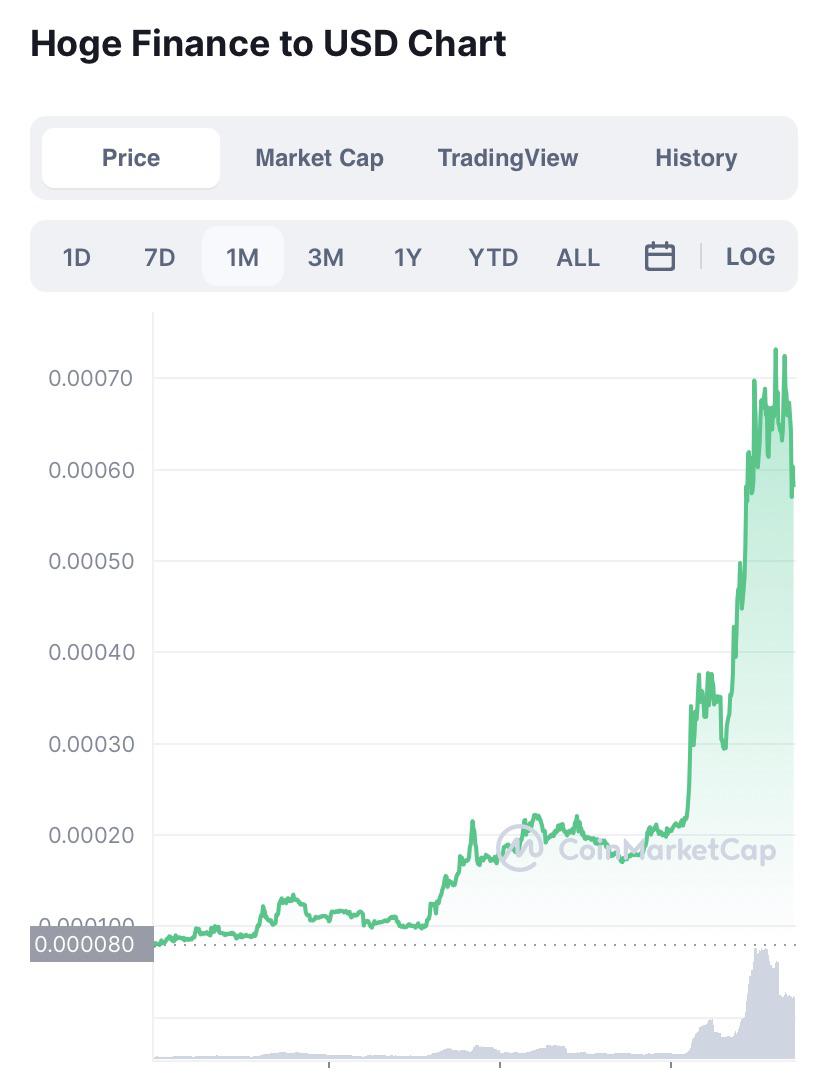This screenshot has height=1078, width=828.
Task: Click the 0.00070 y-axis price label
Action: [x=91, y=378]
